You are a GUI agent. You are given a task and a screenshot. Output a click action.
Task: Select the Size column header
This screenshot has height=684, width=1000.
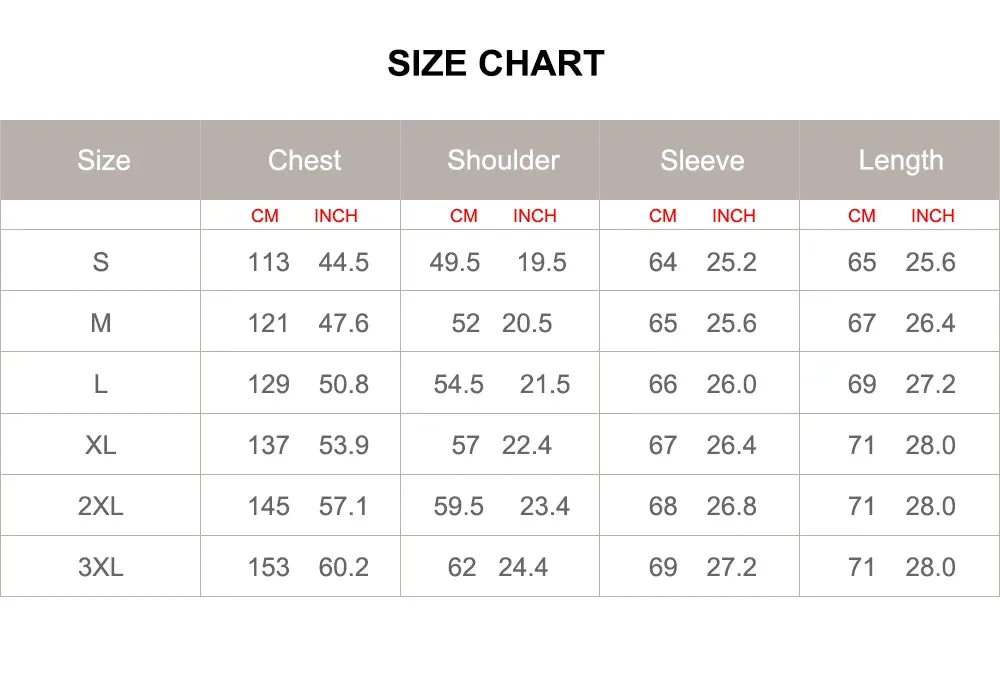pos(104,160)
